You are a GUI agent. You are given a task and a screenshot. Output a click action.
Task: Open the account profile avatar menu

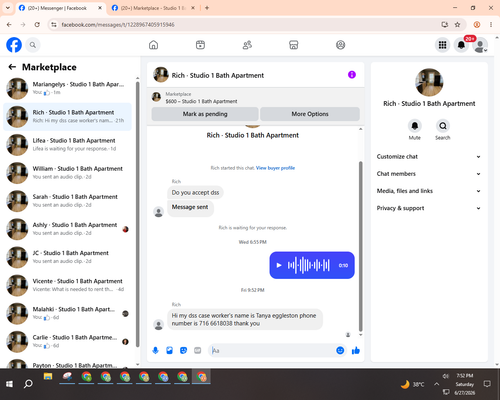(480, 45)
